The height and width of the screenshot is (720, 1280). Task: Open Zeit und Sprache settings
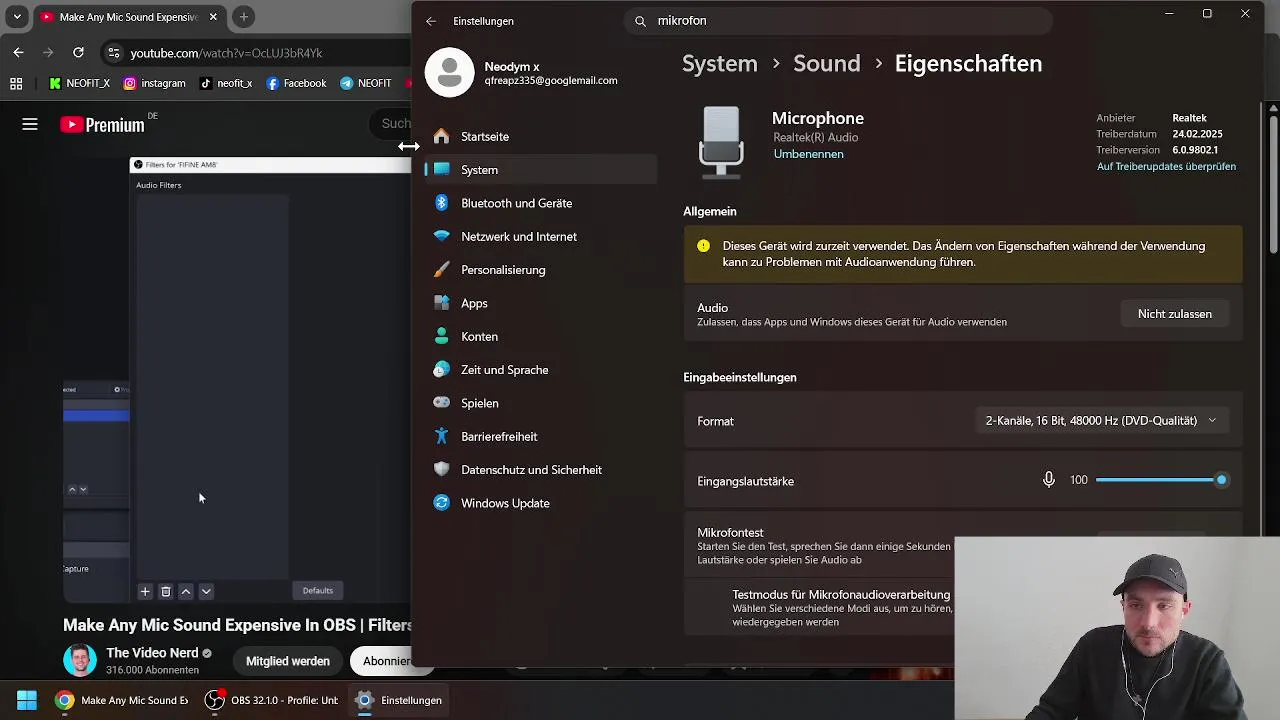pos(540,370)
